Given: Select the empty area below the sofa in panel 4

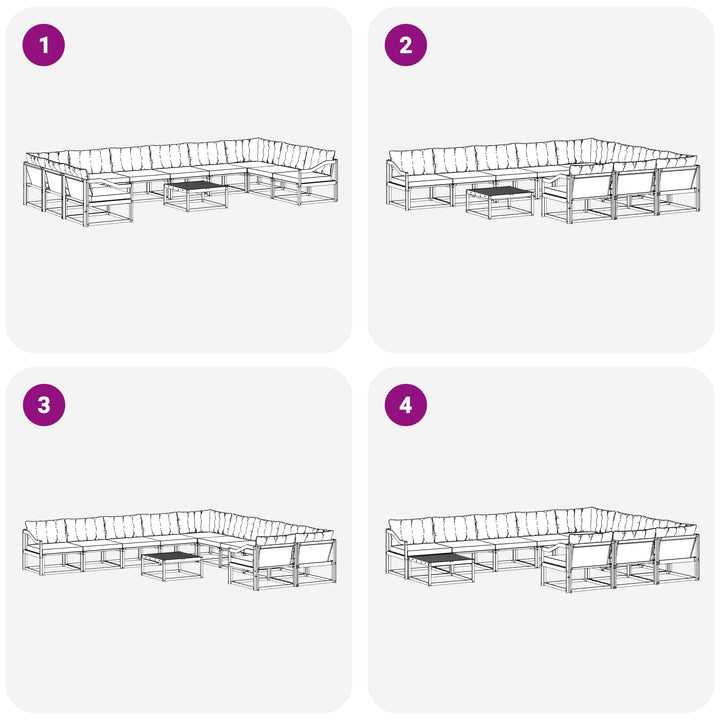Looking at the screenshot, I should coord(541,650).
